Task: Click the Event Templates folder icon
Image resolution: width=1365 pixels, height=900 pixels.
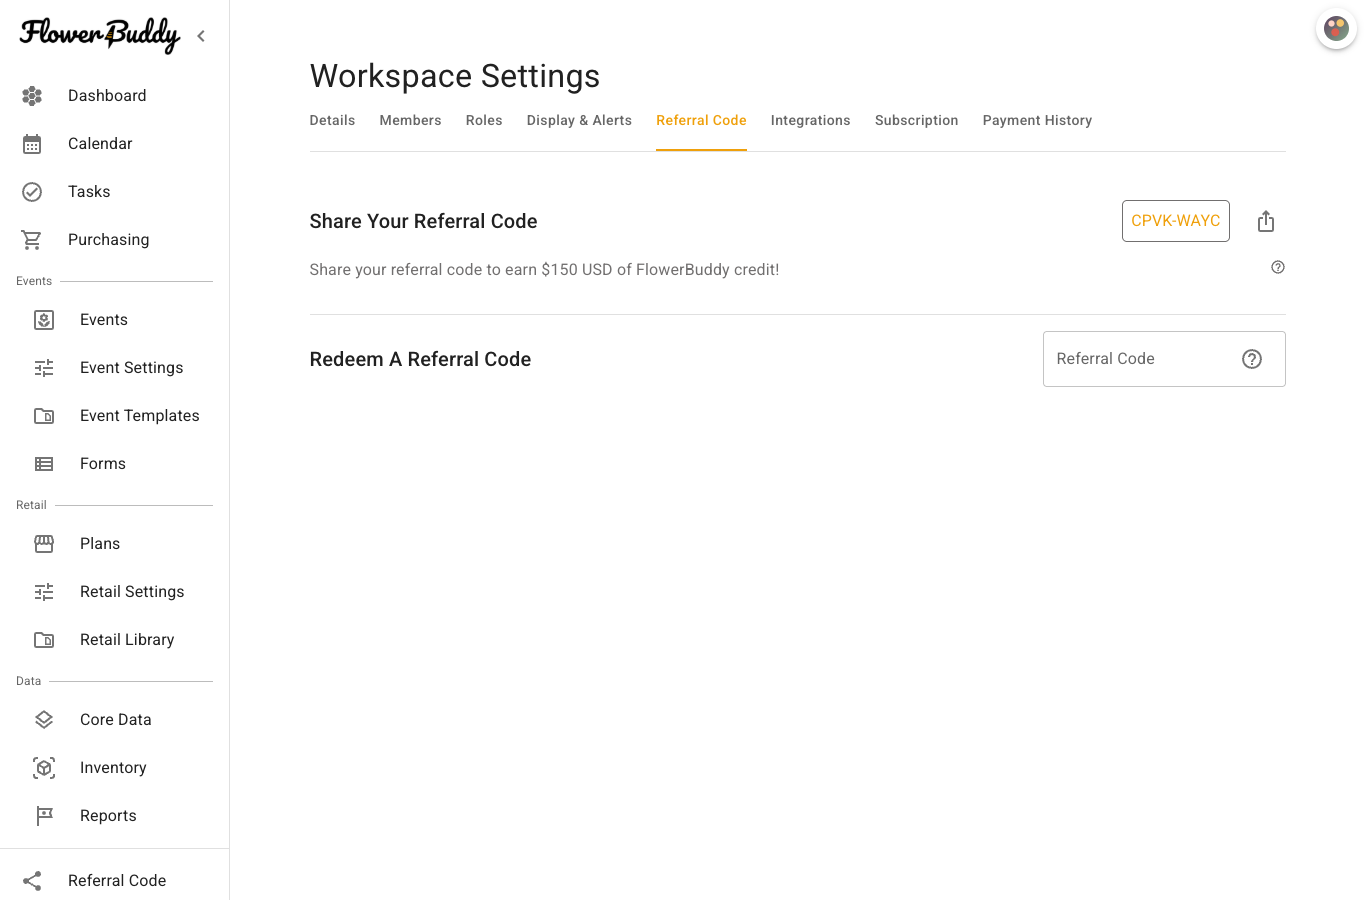Action: click(44, 416)
